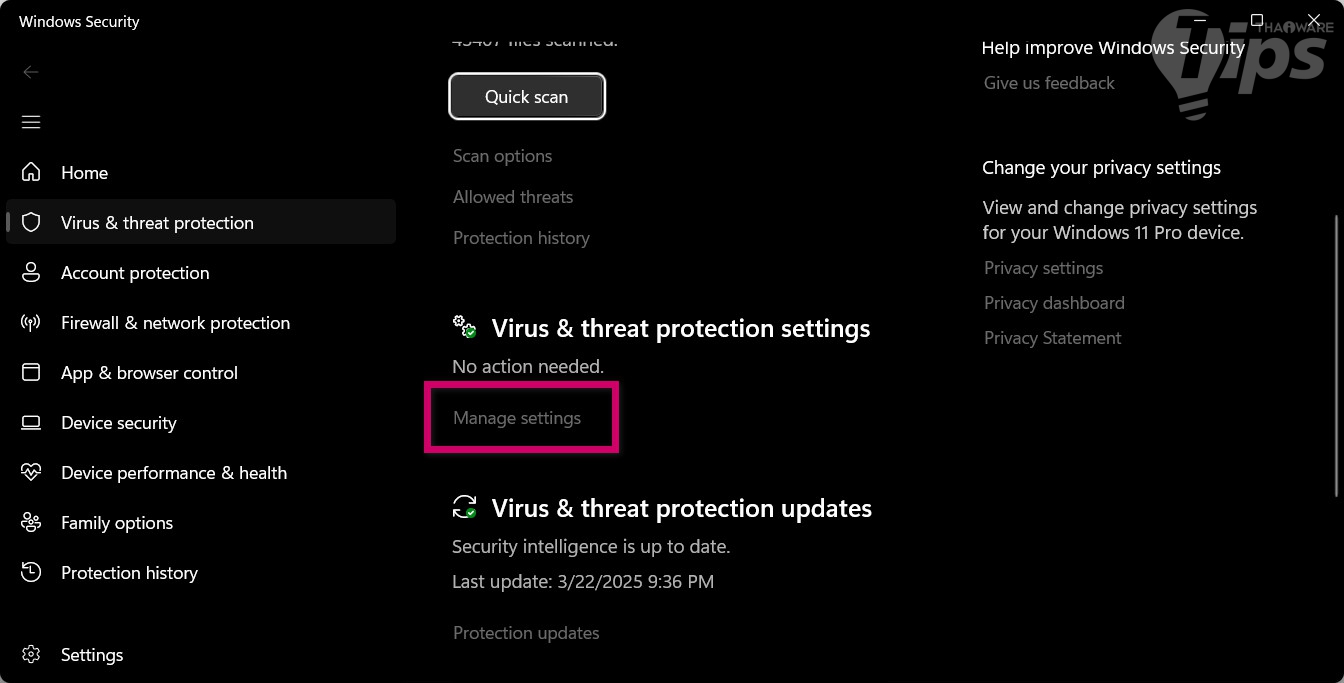Open Protection updates link

526,633
